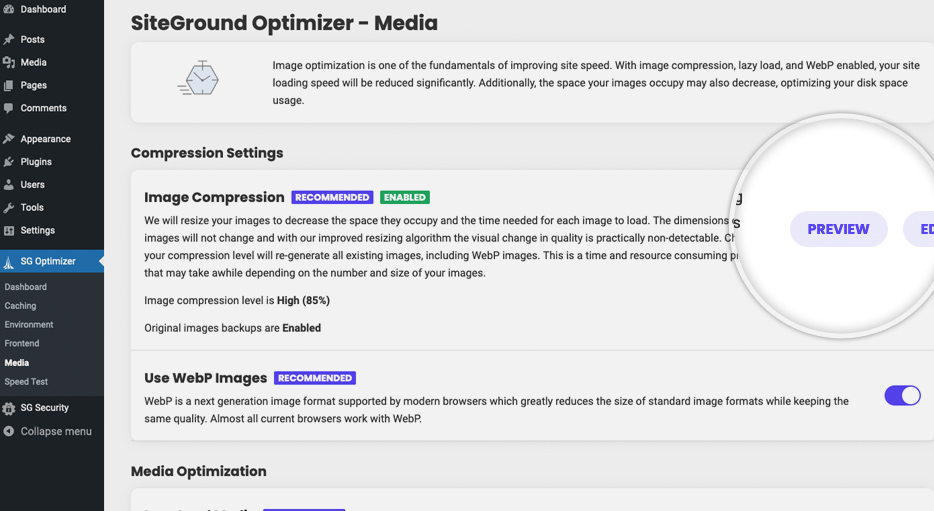
Task: Click the Plugins plug icon
Action: coord(8,161)
